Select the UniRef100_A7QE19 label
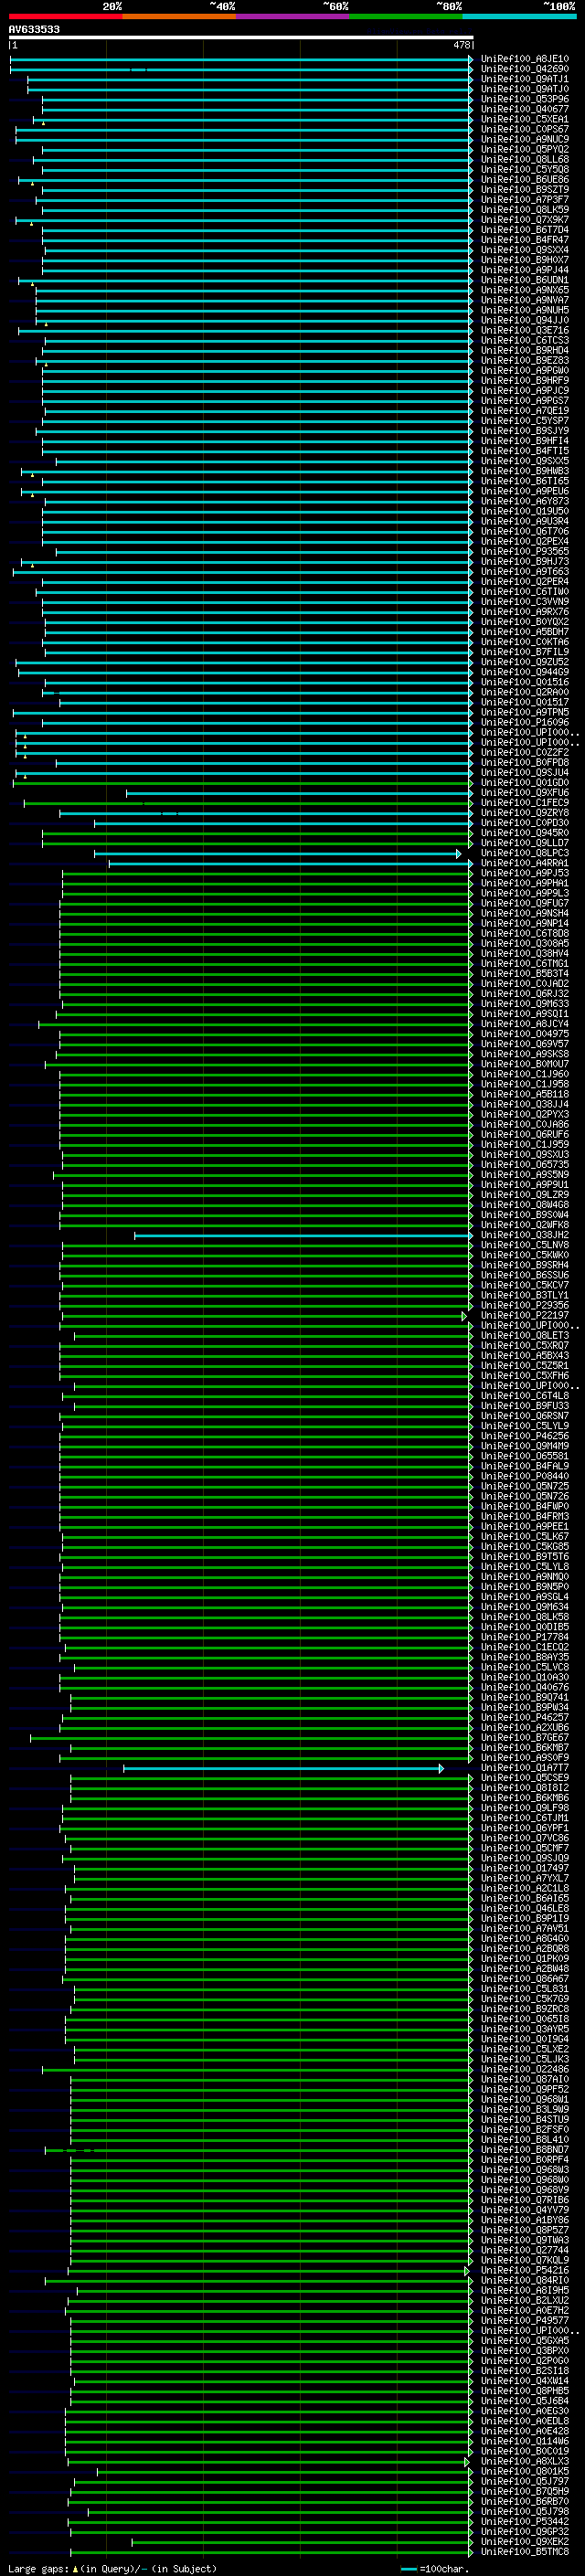 (x=524, y=411)
